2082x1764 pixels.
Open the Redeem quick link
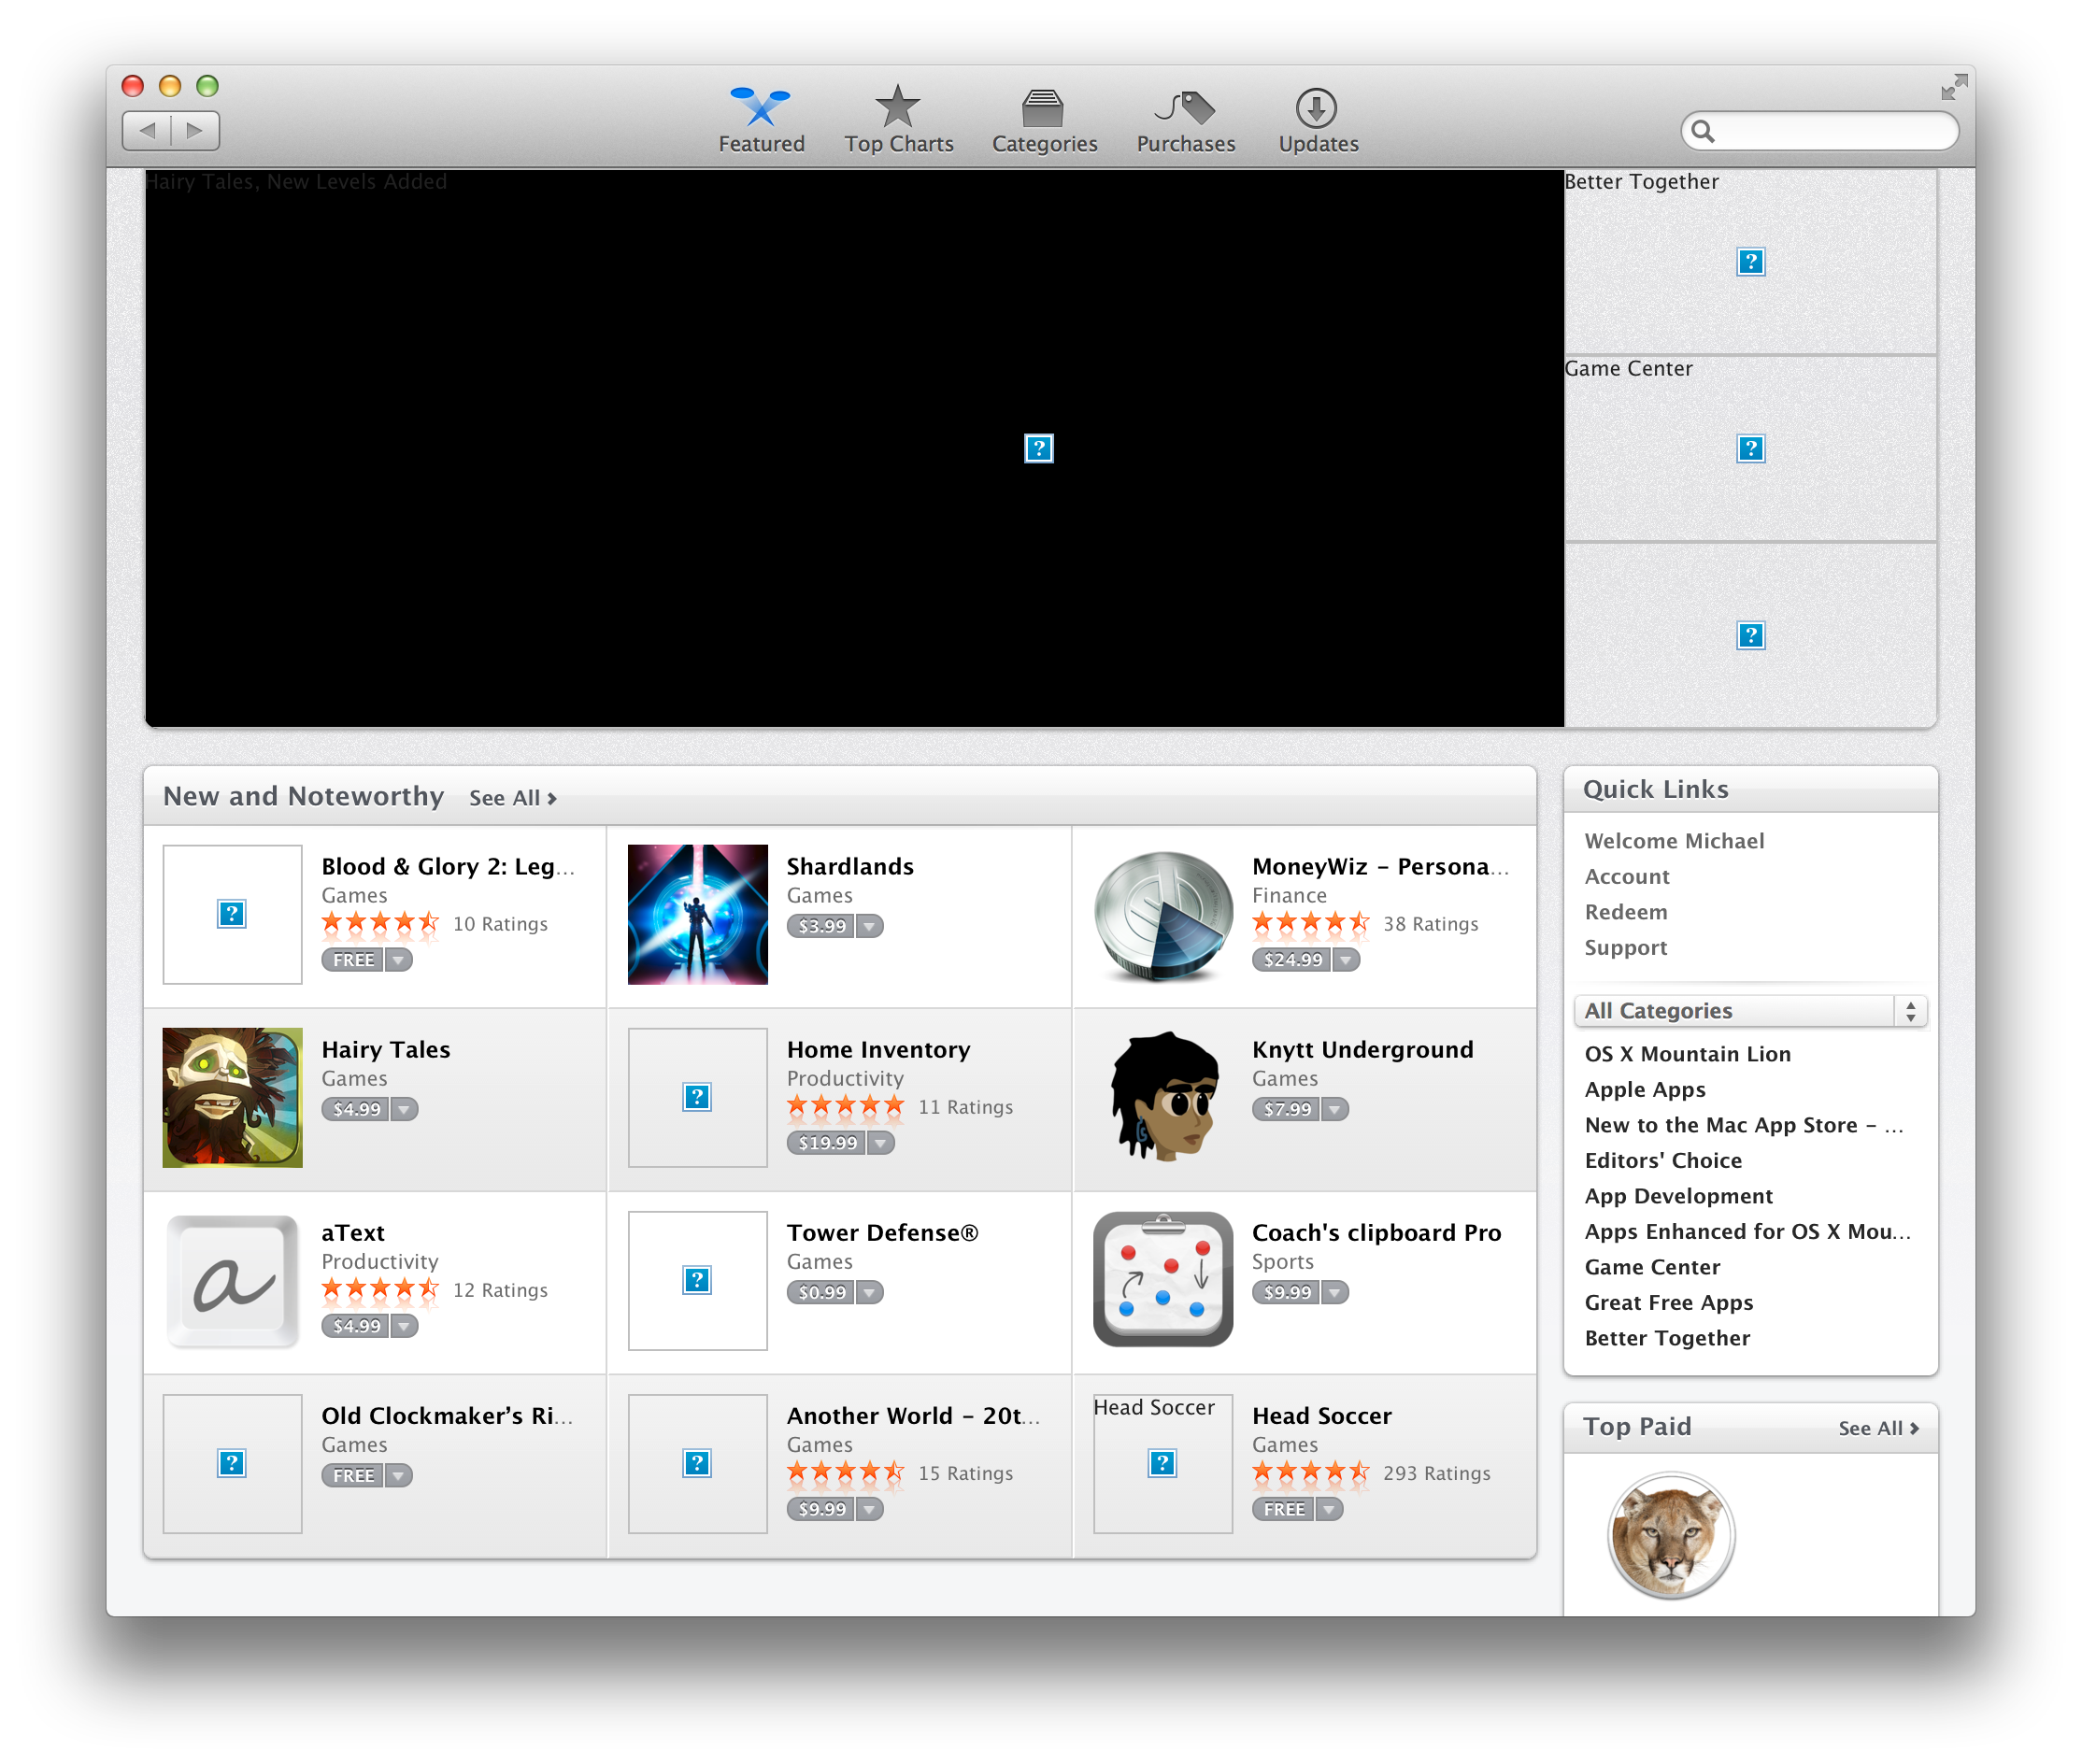[x=1626, y=912]
